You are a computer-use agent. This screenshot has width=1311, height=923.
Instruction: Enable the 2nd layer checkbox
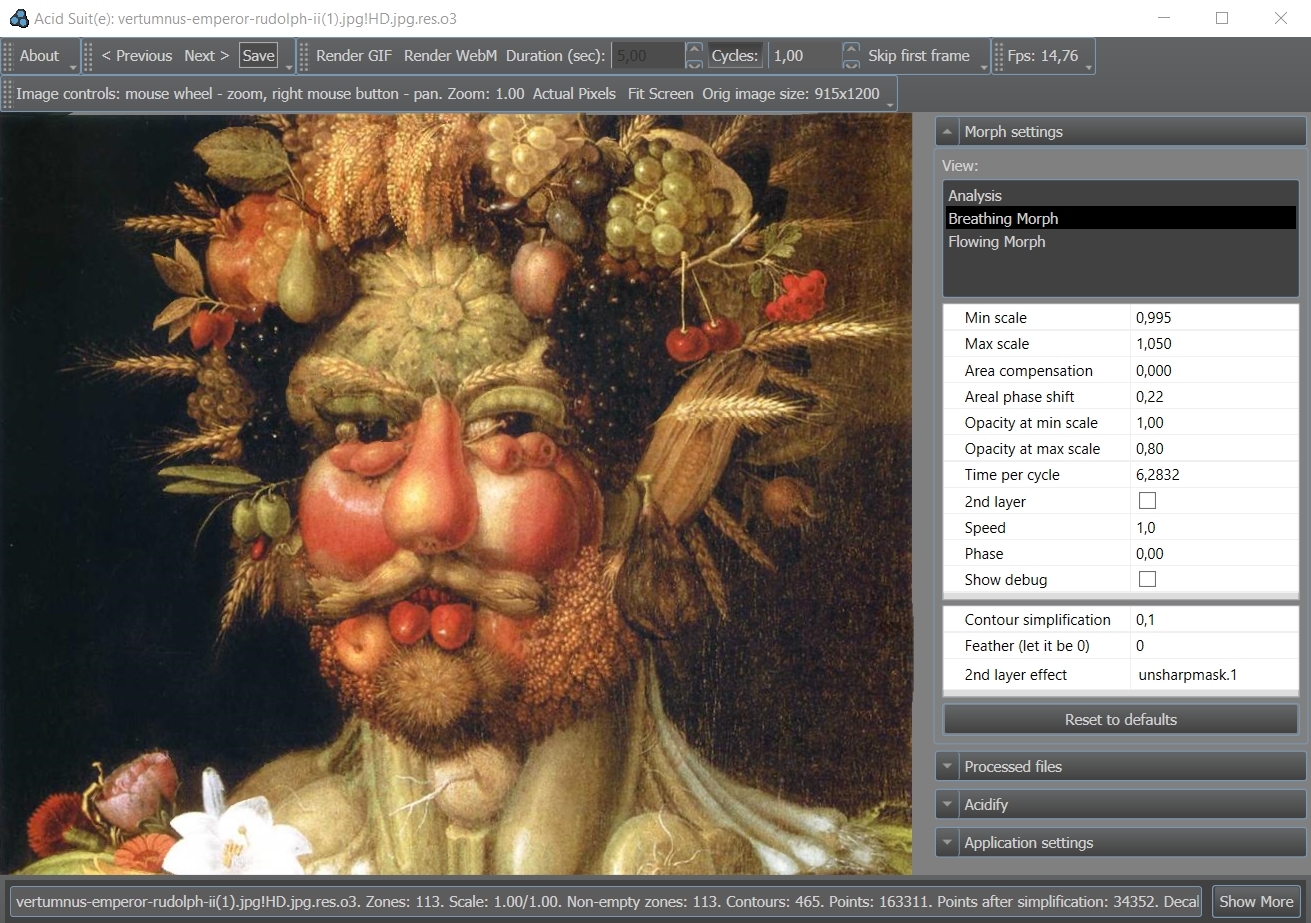click(1147, 501)
